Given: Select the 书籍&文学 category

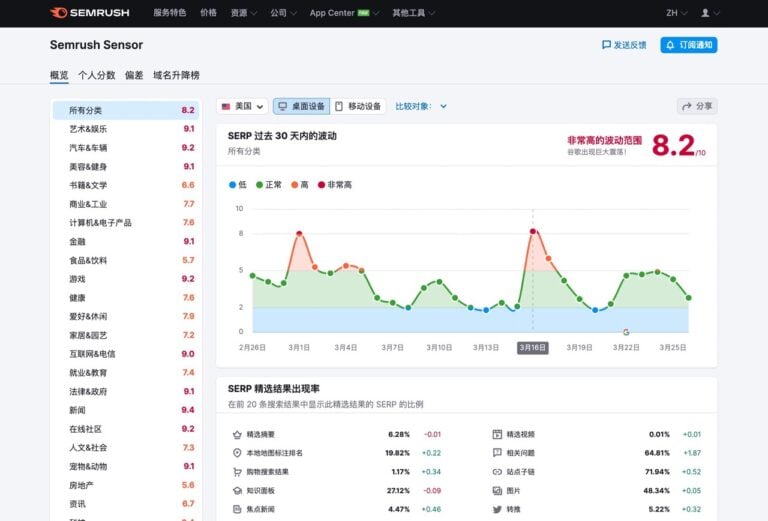Looking at the screenshot, I should click(126, 185).
